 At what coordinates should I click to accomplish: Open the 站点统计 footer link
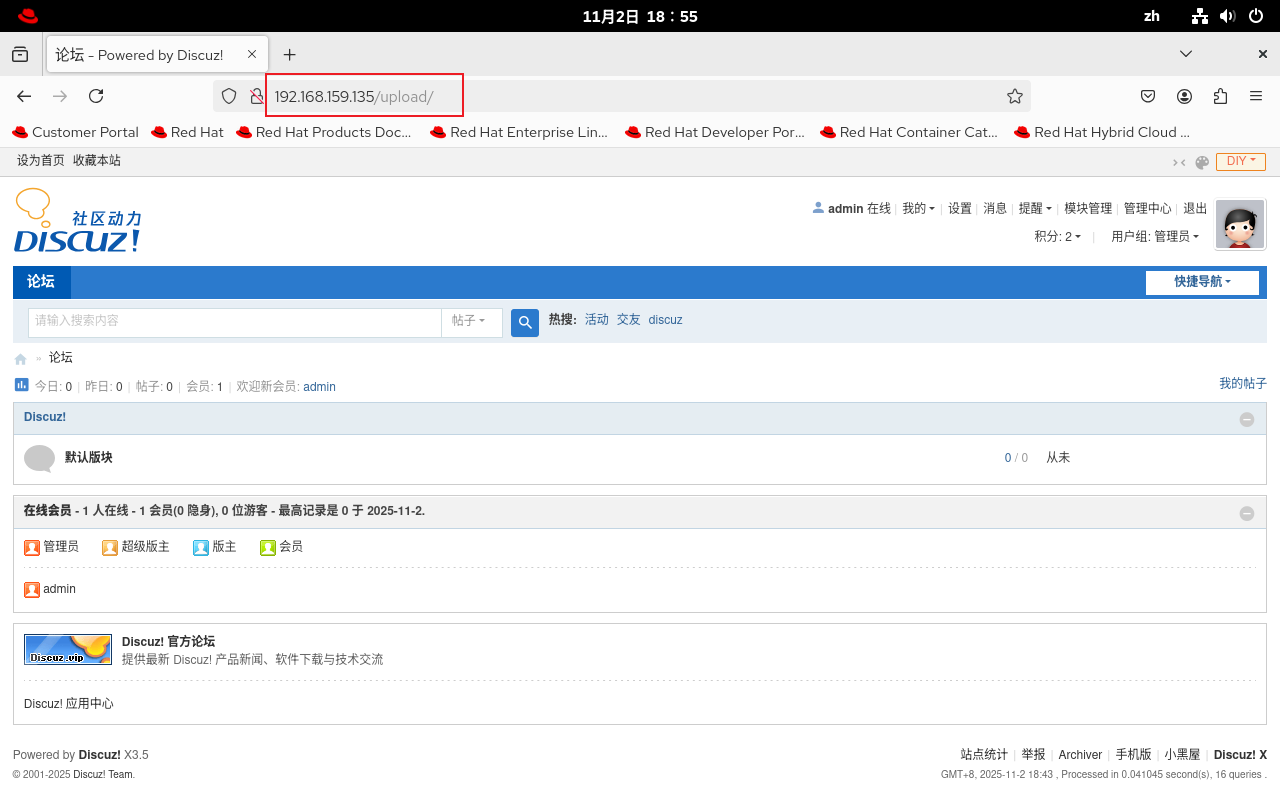click(984, 755)
